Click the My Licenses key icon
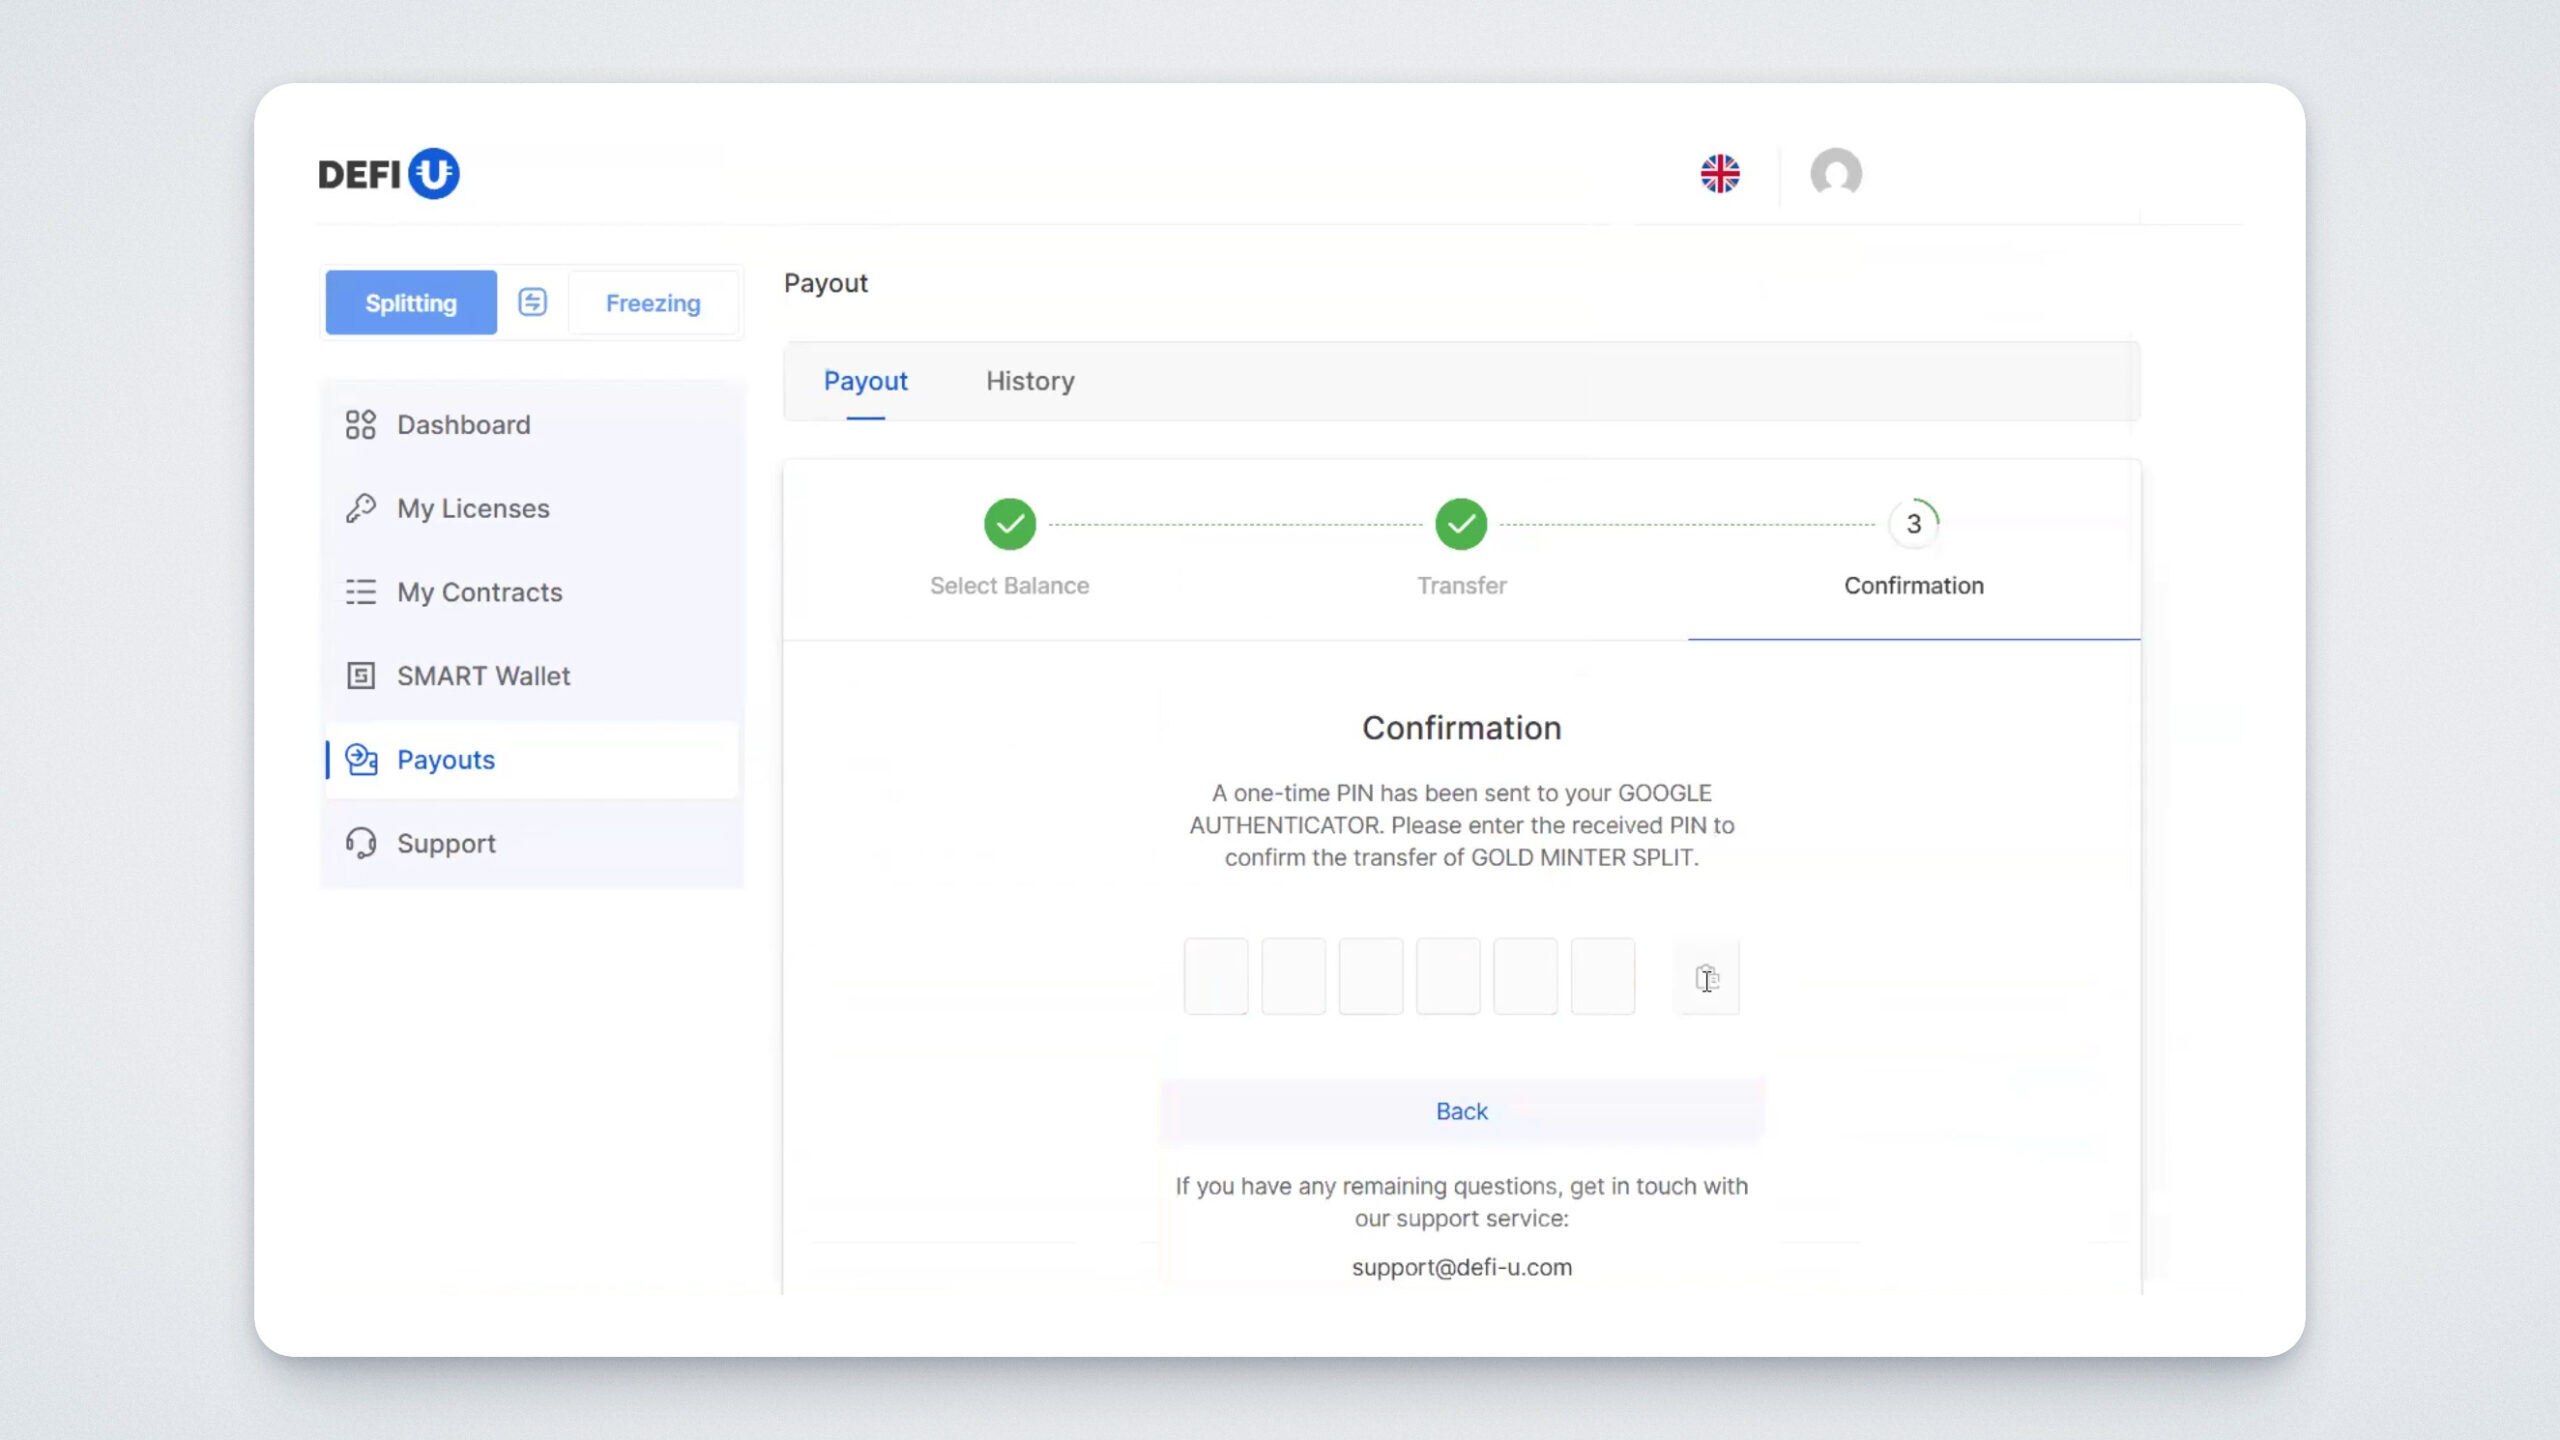 point(360,508)
